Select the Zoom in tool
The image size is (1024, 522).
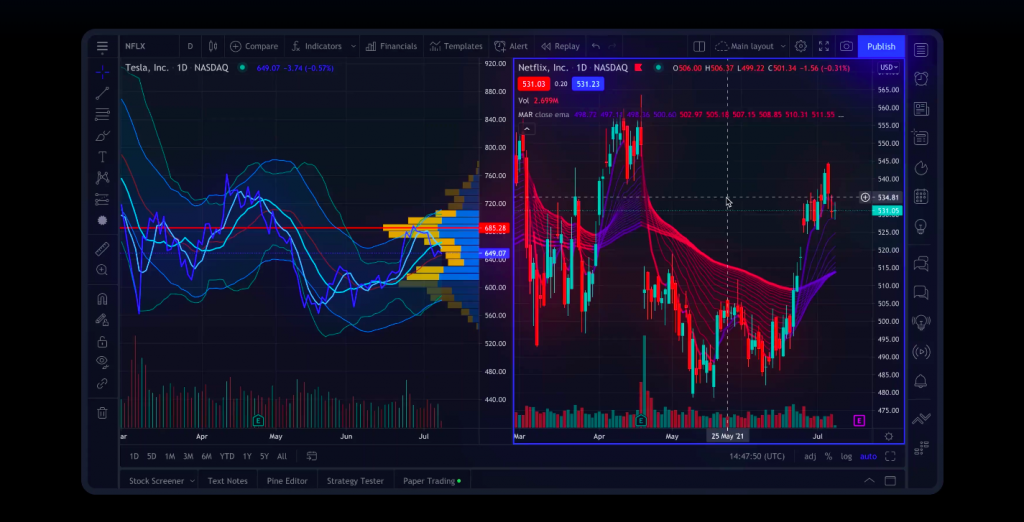click(x=102, y=270)
